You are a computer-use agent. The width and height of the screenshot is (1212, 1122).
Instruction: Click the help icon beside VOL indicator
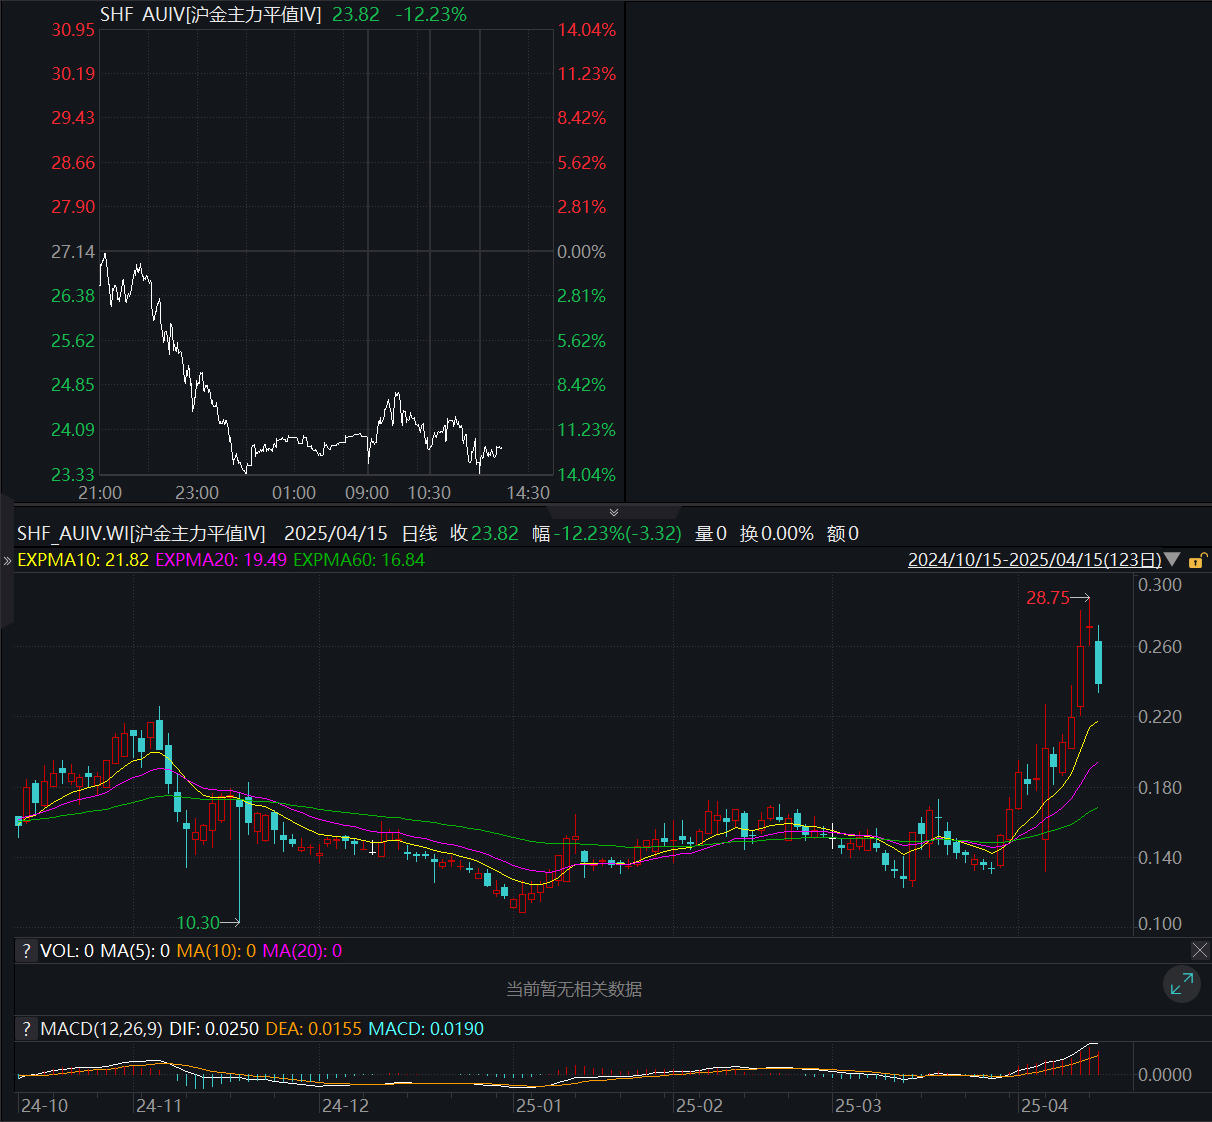tap(27, 951)
